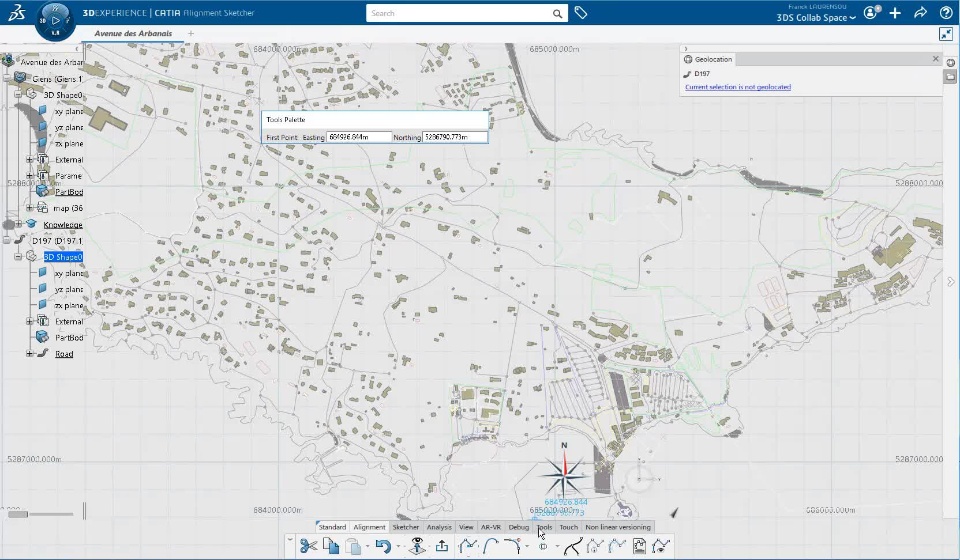Screen dimensions: 960x560
Task: Open the Tools tab
Action: [544, 527]
